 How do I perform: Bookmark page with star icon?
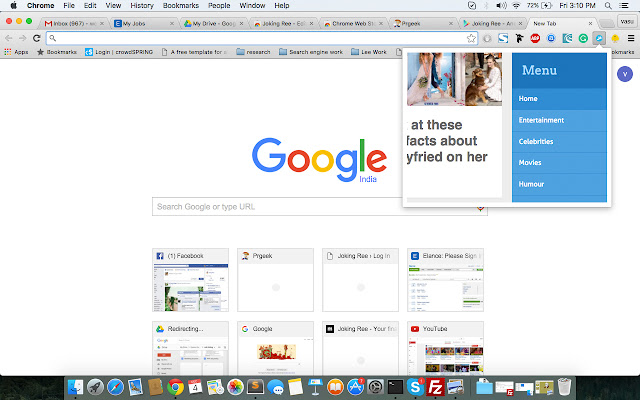click(x=471, y=38)
